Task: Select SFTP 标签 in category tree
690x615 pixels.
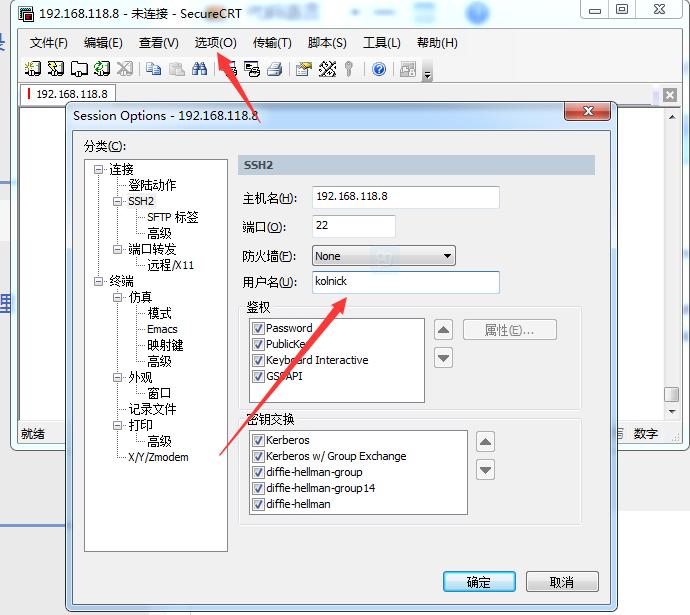Action: (173, 217)
